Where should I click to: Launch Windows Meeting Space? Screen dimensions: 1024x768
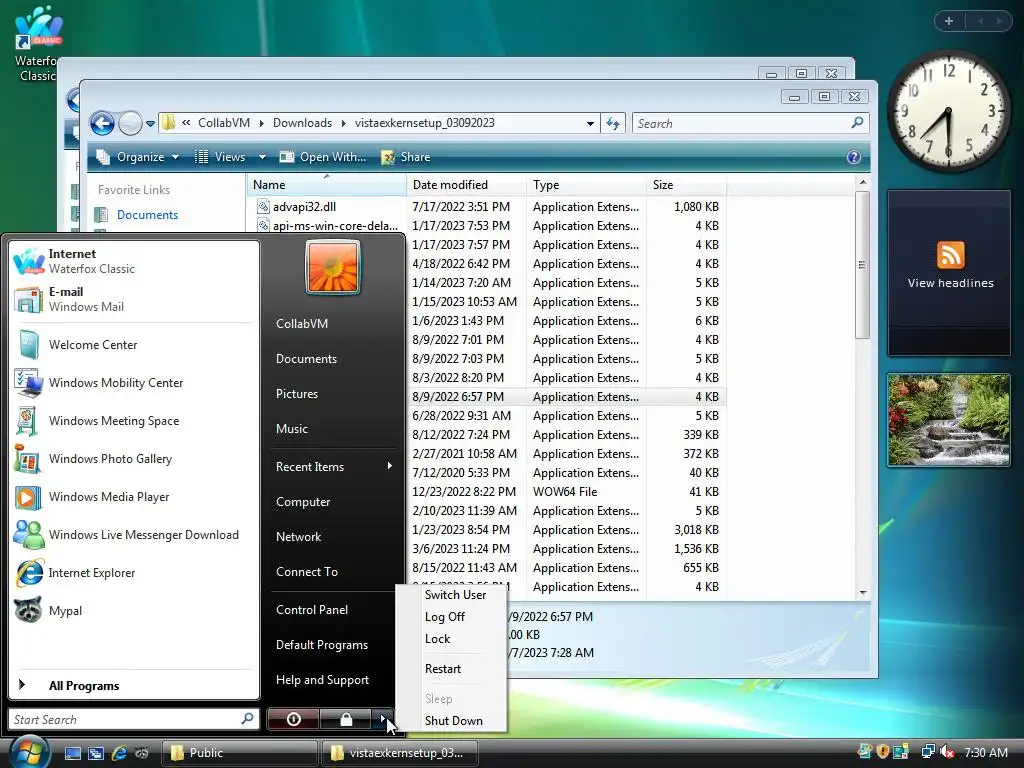(134, 421)
